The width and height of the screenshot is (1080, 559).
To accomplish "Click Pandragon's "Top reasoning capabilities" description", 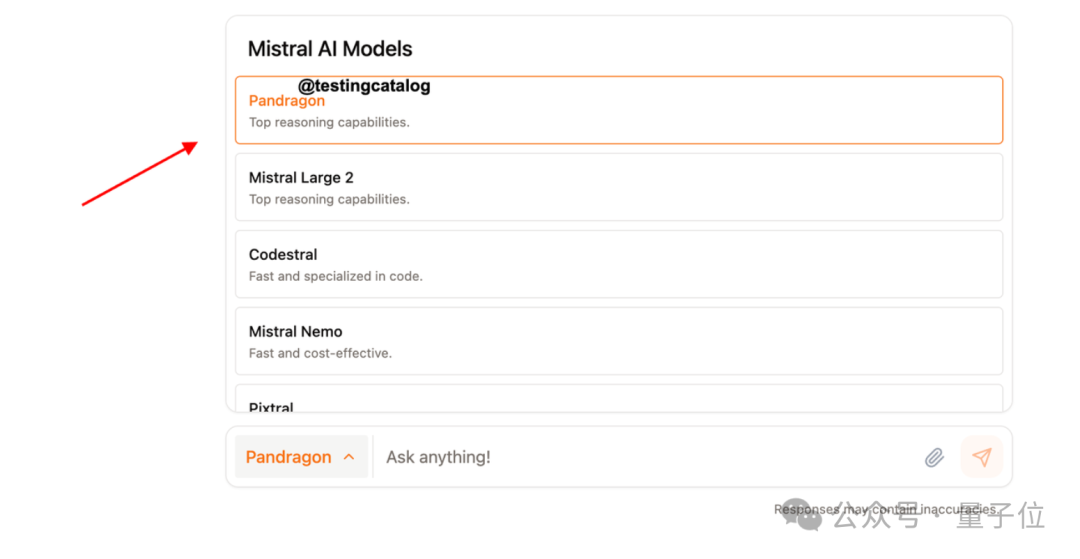I will [x=329, y=123].
